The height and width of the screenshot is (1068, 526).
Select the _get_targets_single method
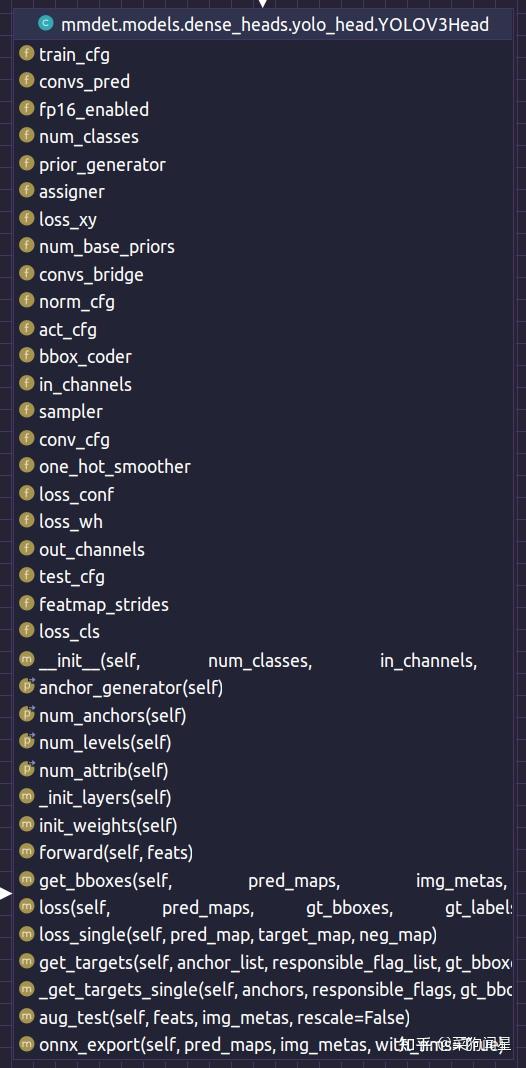pyautogui.click(x=263, y=988)
